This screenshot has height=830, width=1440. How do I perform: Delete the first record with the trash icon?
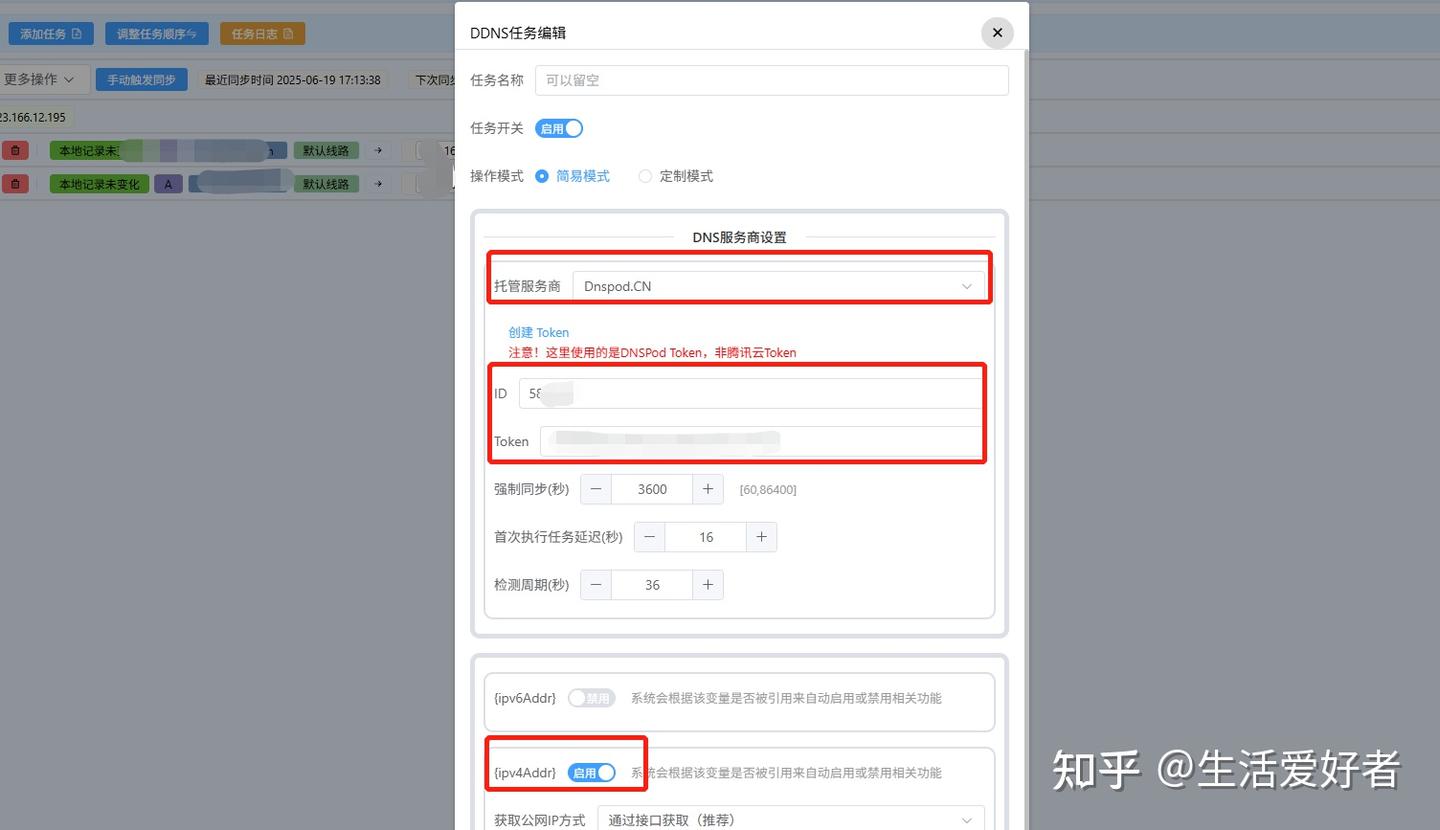click(15, 149)
